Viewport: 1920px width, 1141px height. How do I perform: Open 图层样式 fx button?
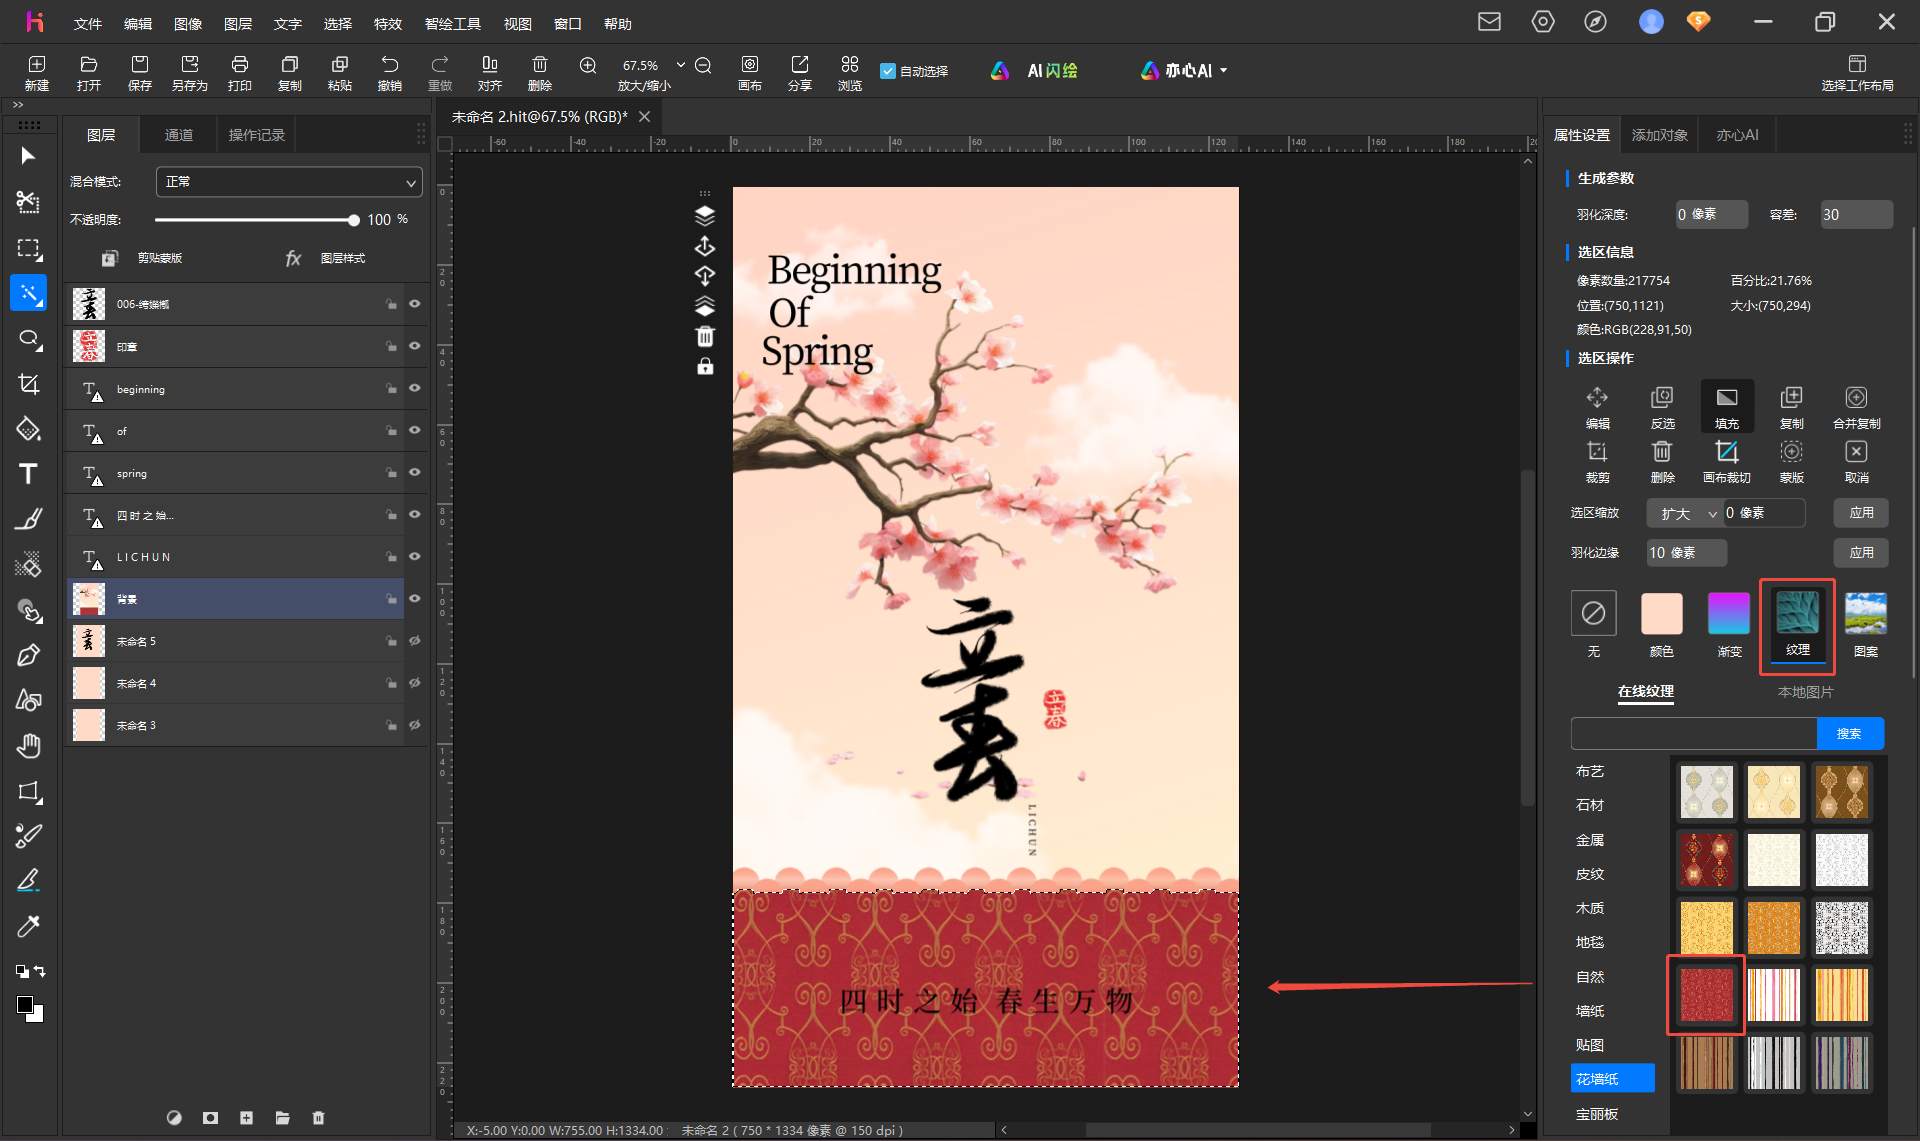(327, 258)
